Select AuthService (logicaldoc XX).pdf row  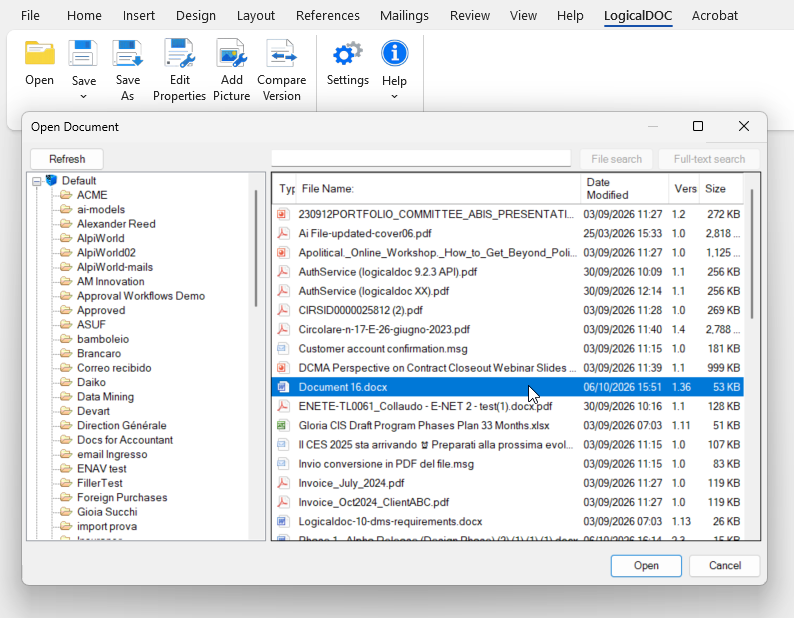point(507,291)
